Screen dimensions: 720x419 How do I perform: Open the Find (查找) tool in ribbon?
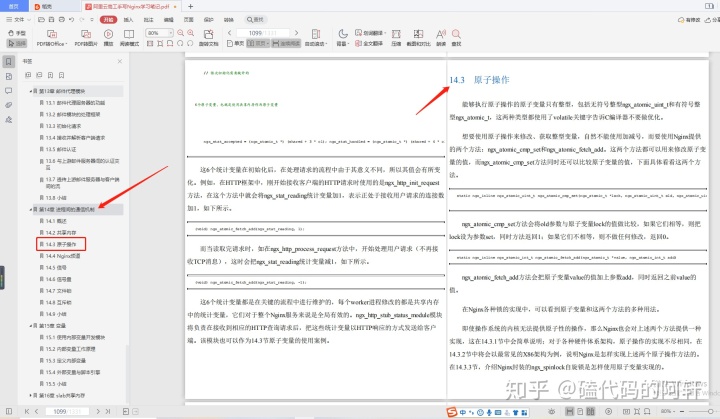pos(456,38)
